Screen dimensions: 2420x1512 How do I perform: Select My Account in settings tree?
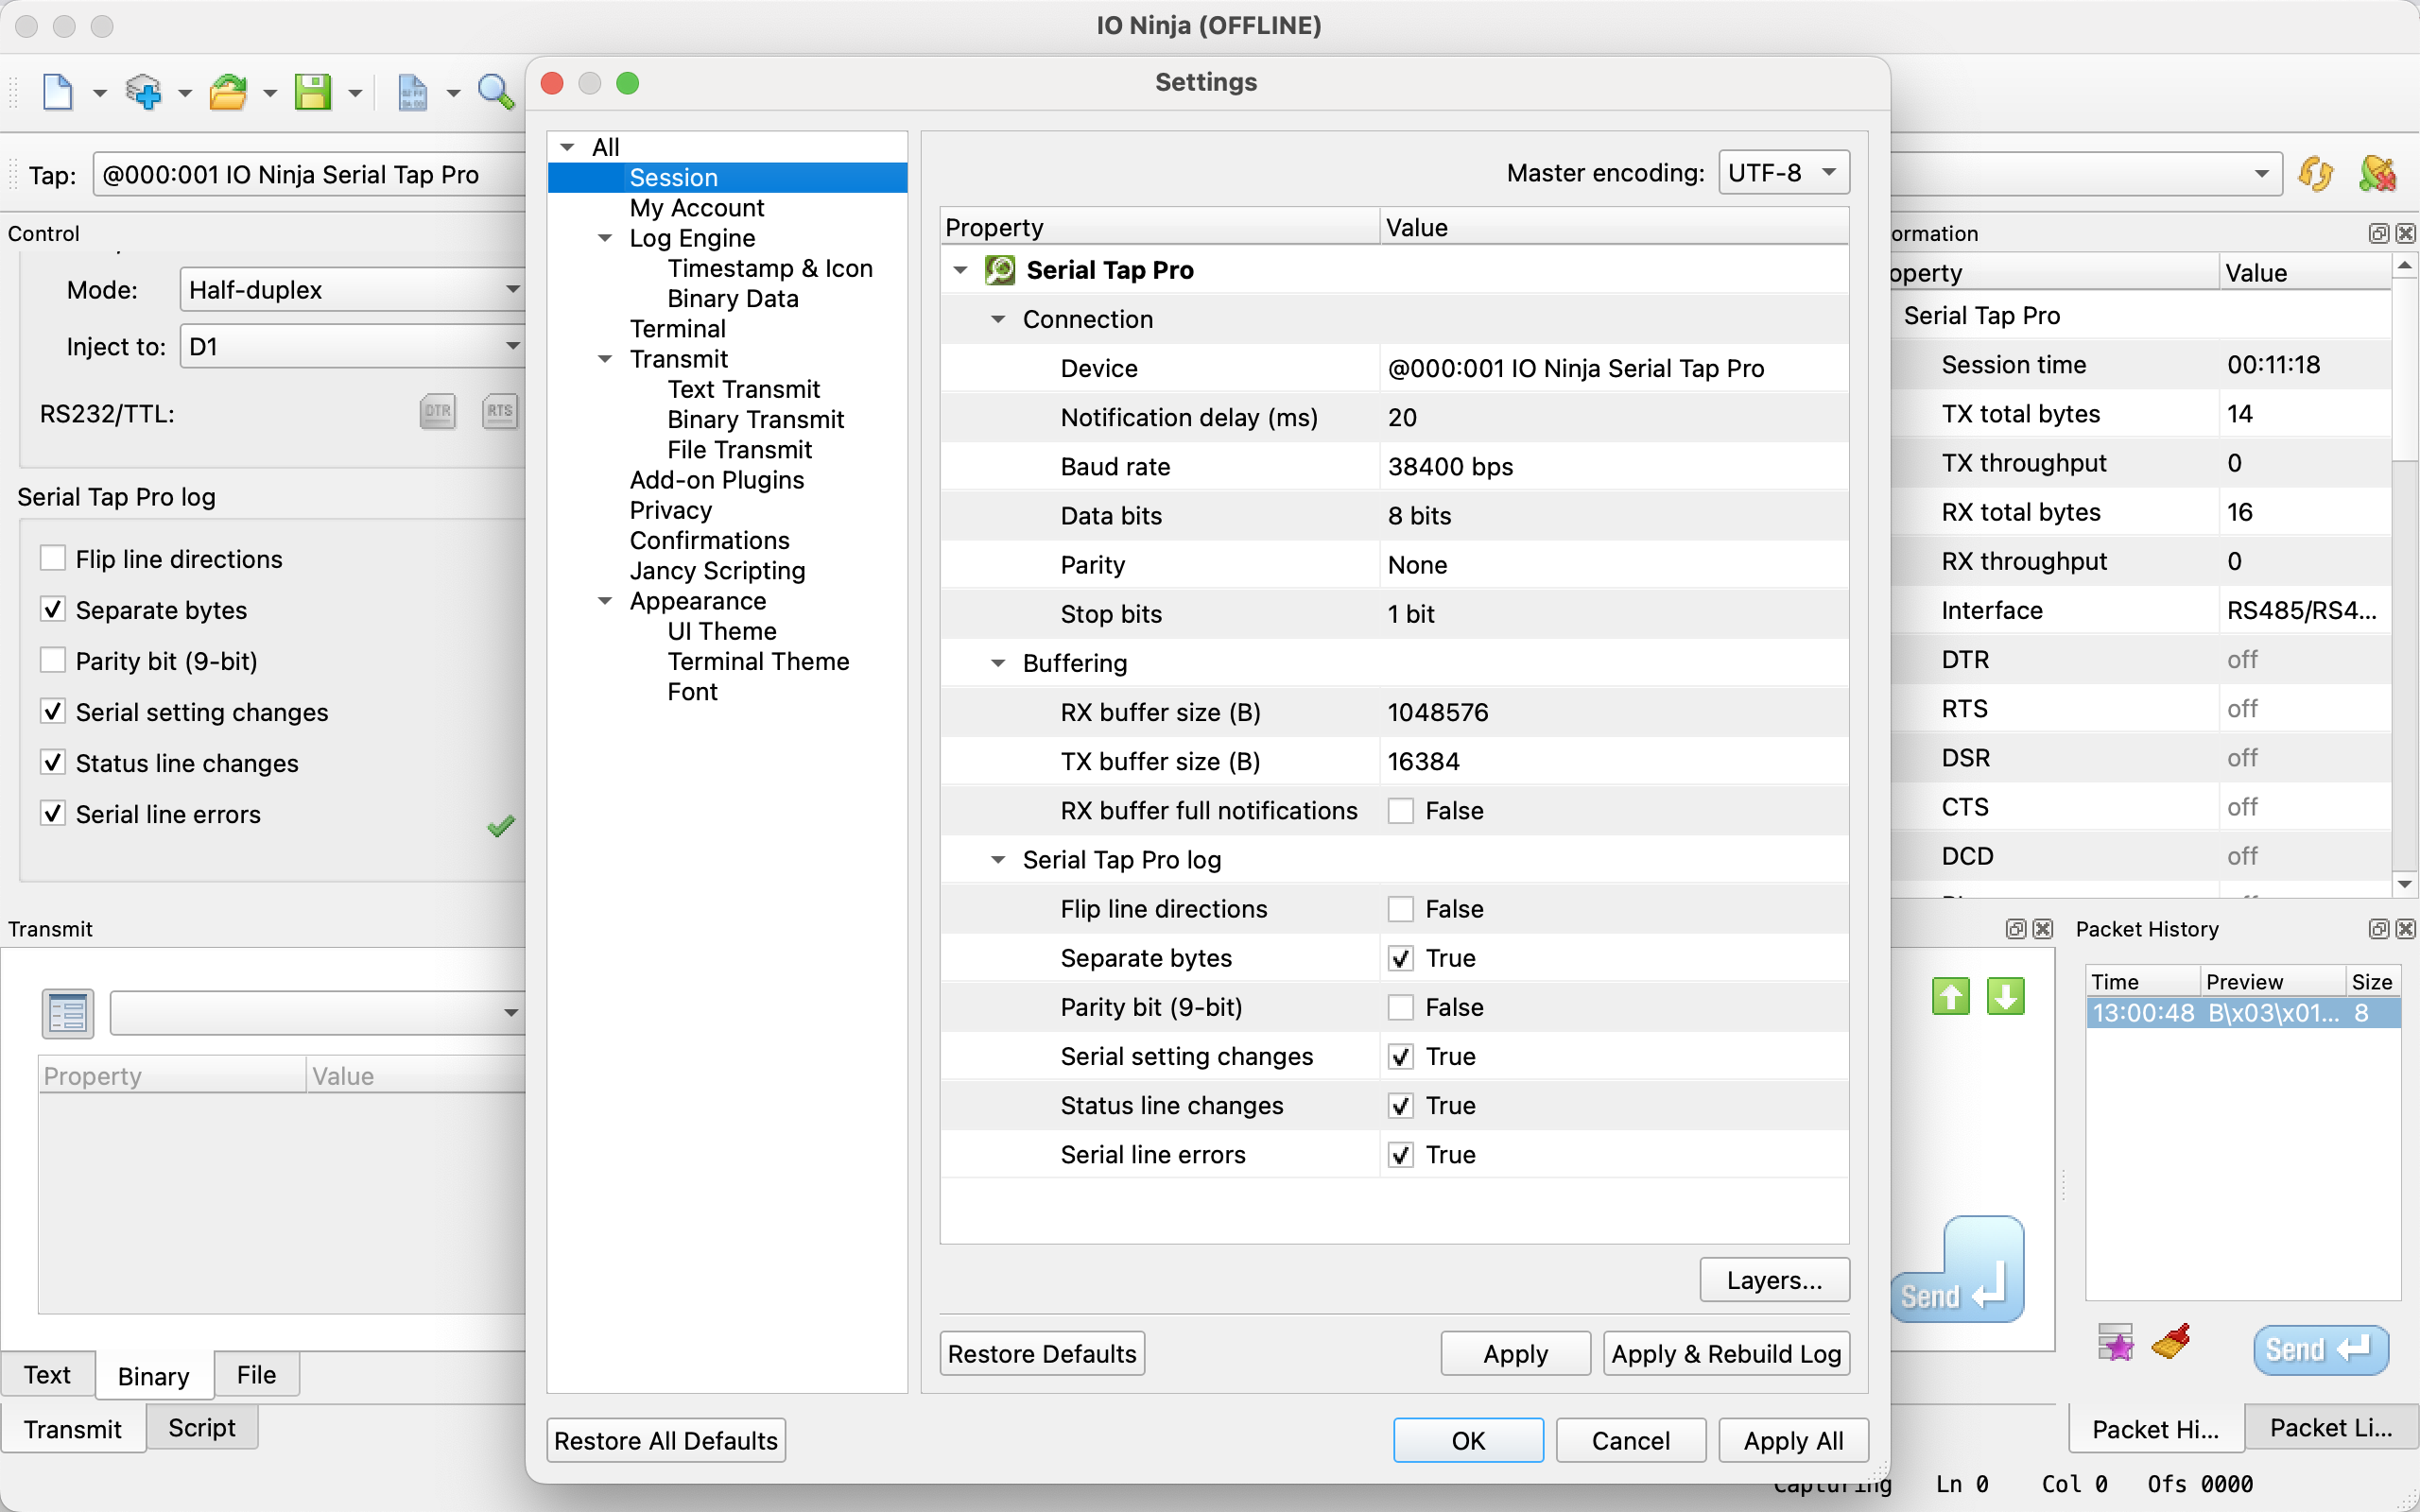pyautogui.click(x=697, y=207)
